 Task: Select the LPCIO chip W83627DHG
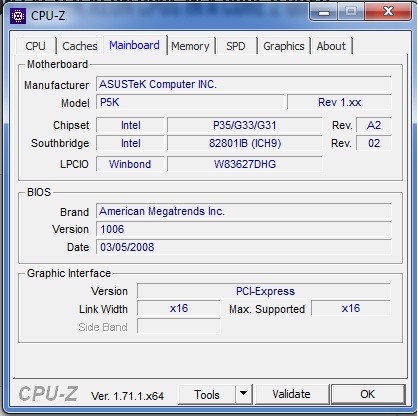tap(245, 164)
